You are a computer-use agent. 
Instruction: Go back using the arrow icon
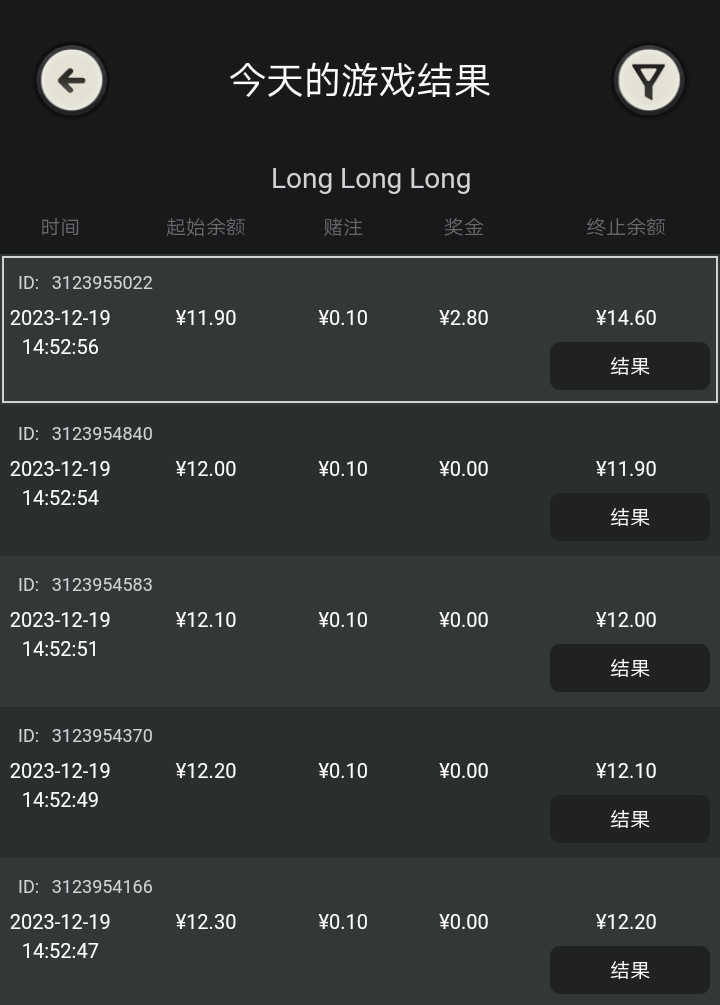click(x=71, y=81)
